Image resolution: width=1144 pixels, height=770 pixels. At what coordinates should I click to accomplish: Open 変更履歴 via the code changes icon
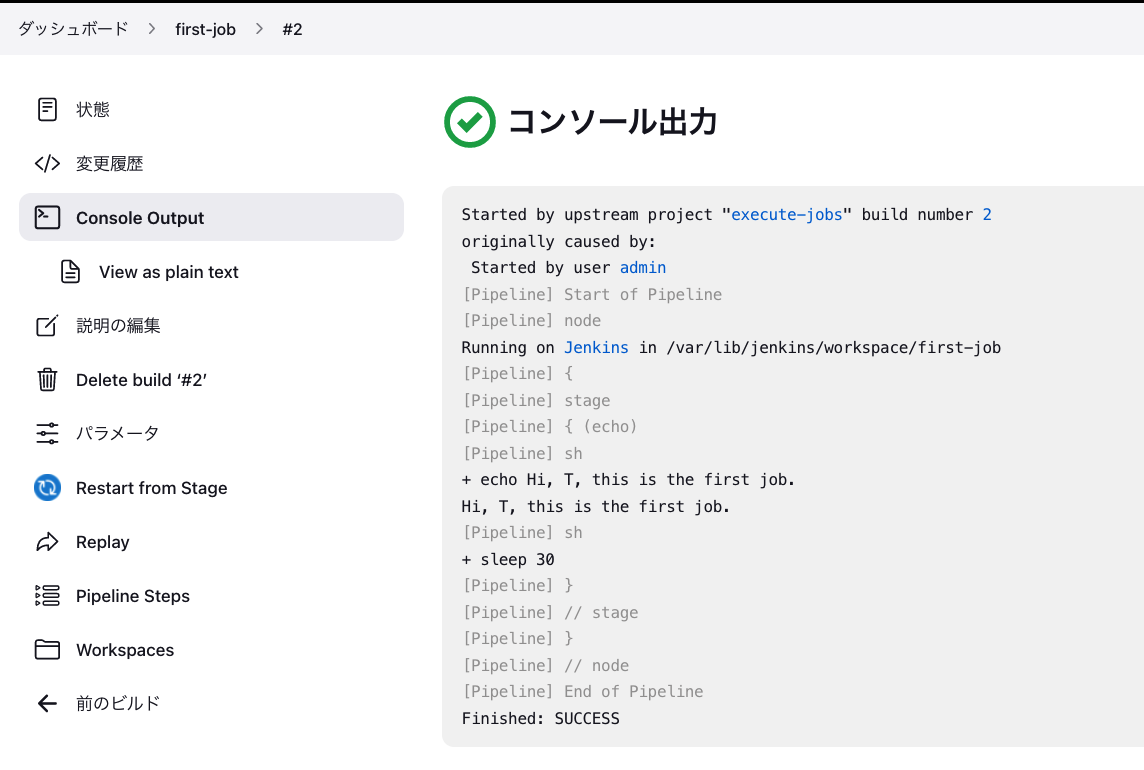point(46,163)
